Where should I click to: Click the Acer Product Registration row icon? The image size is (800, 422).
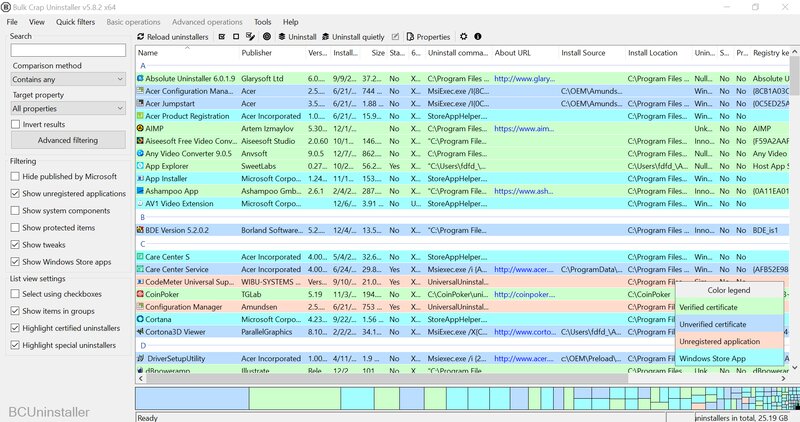click(x=140, y=116)
